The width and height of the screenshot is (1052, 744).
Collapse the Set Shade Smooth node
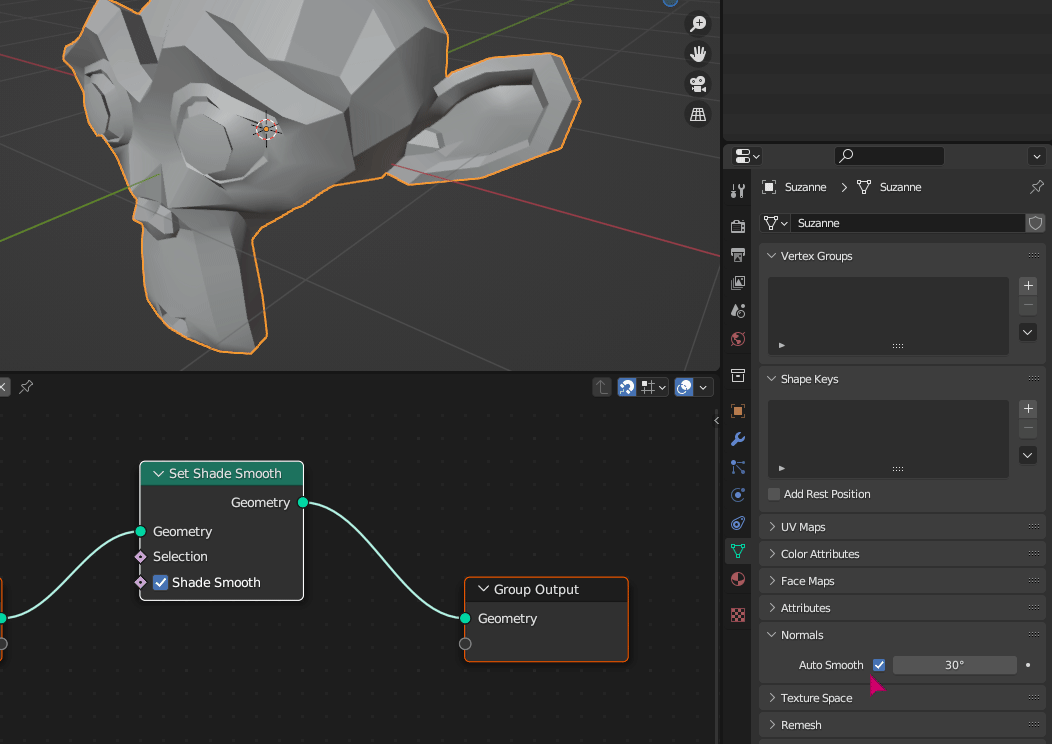tap(158, 474)
